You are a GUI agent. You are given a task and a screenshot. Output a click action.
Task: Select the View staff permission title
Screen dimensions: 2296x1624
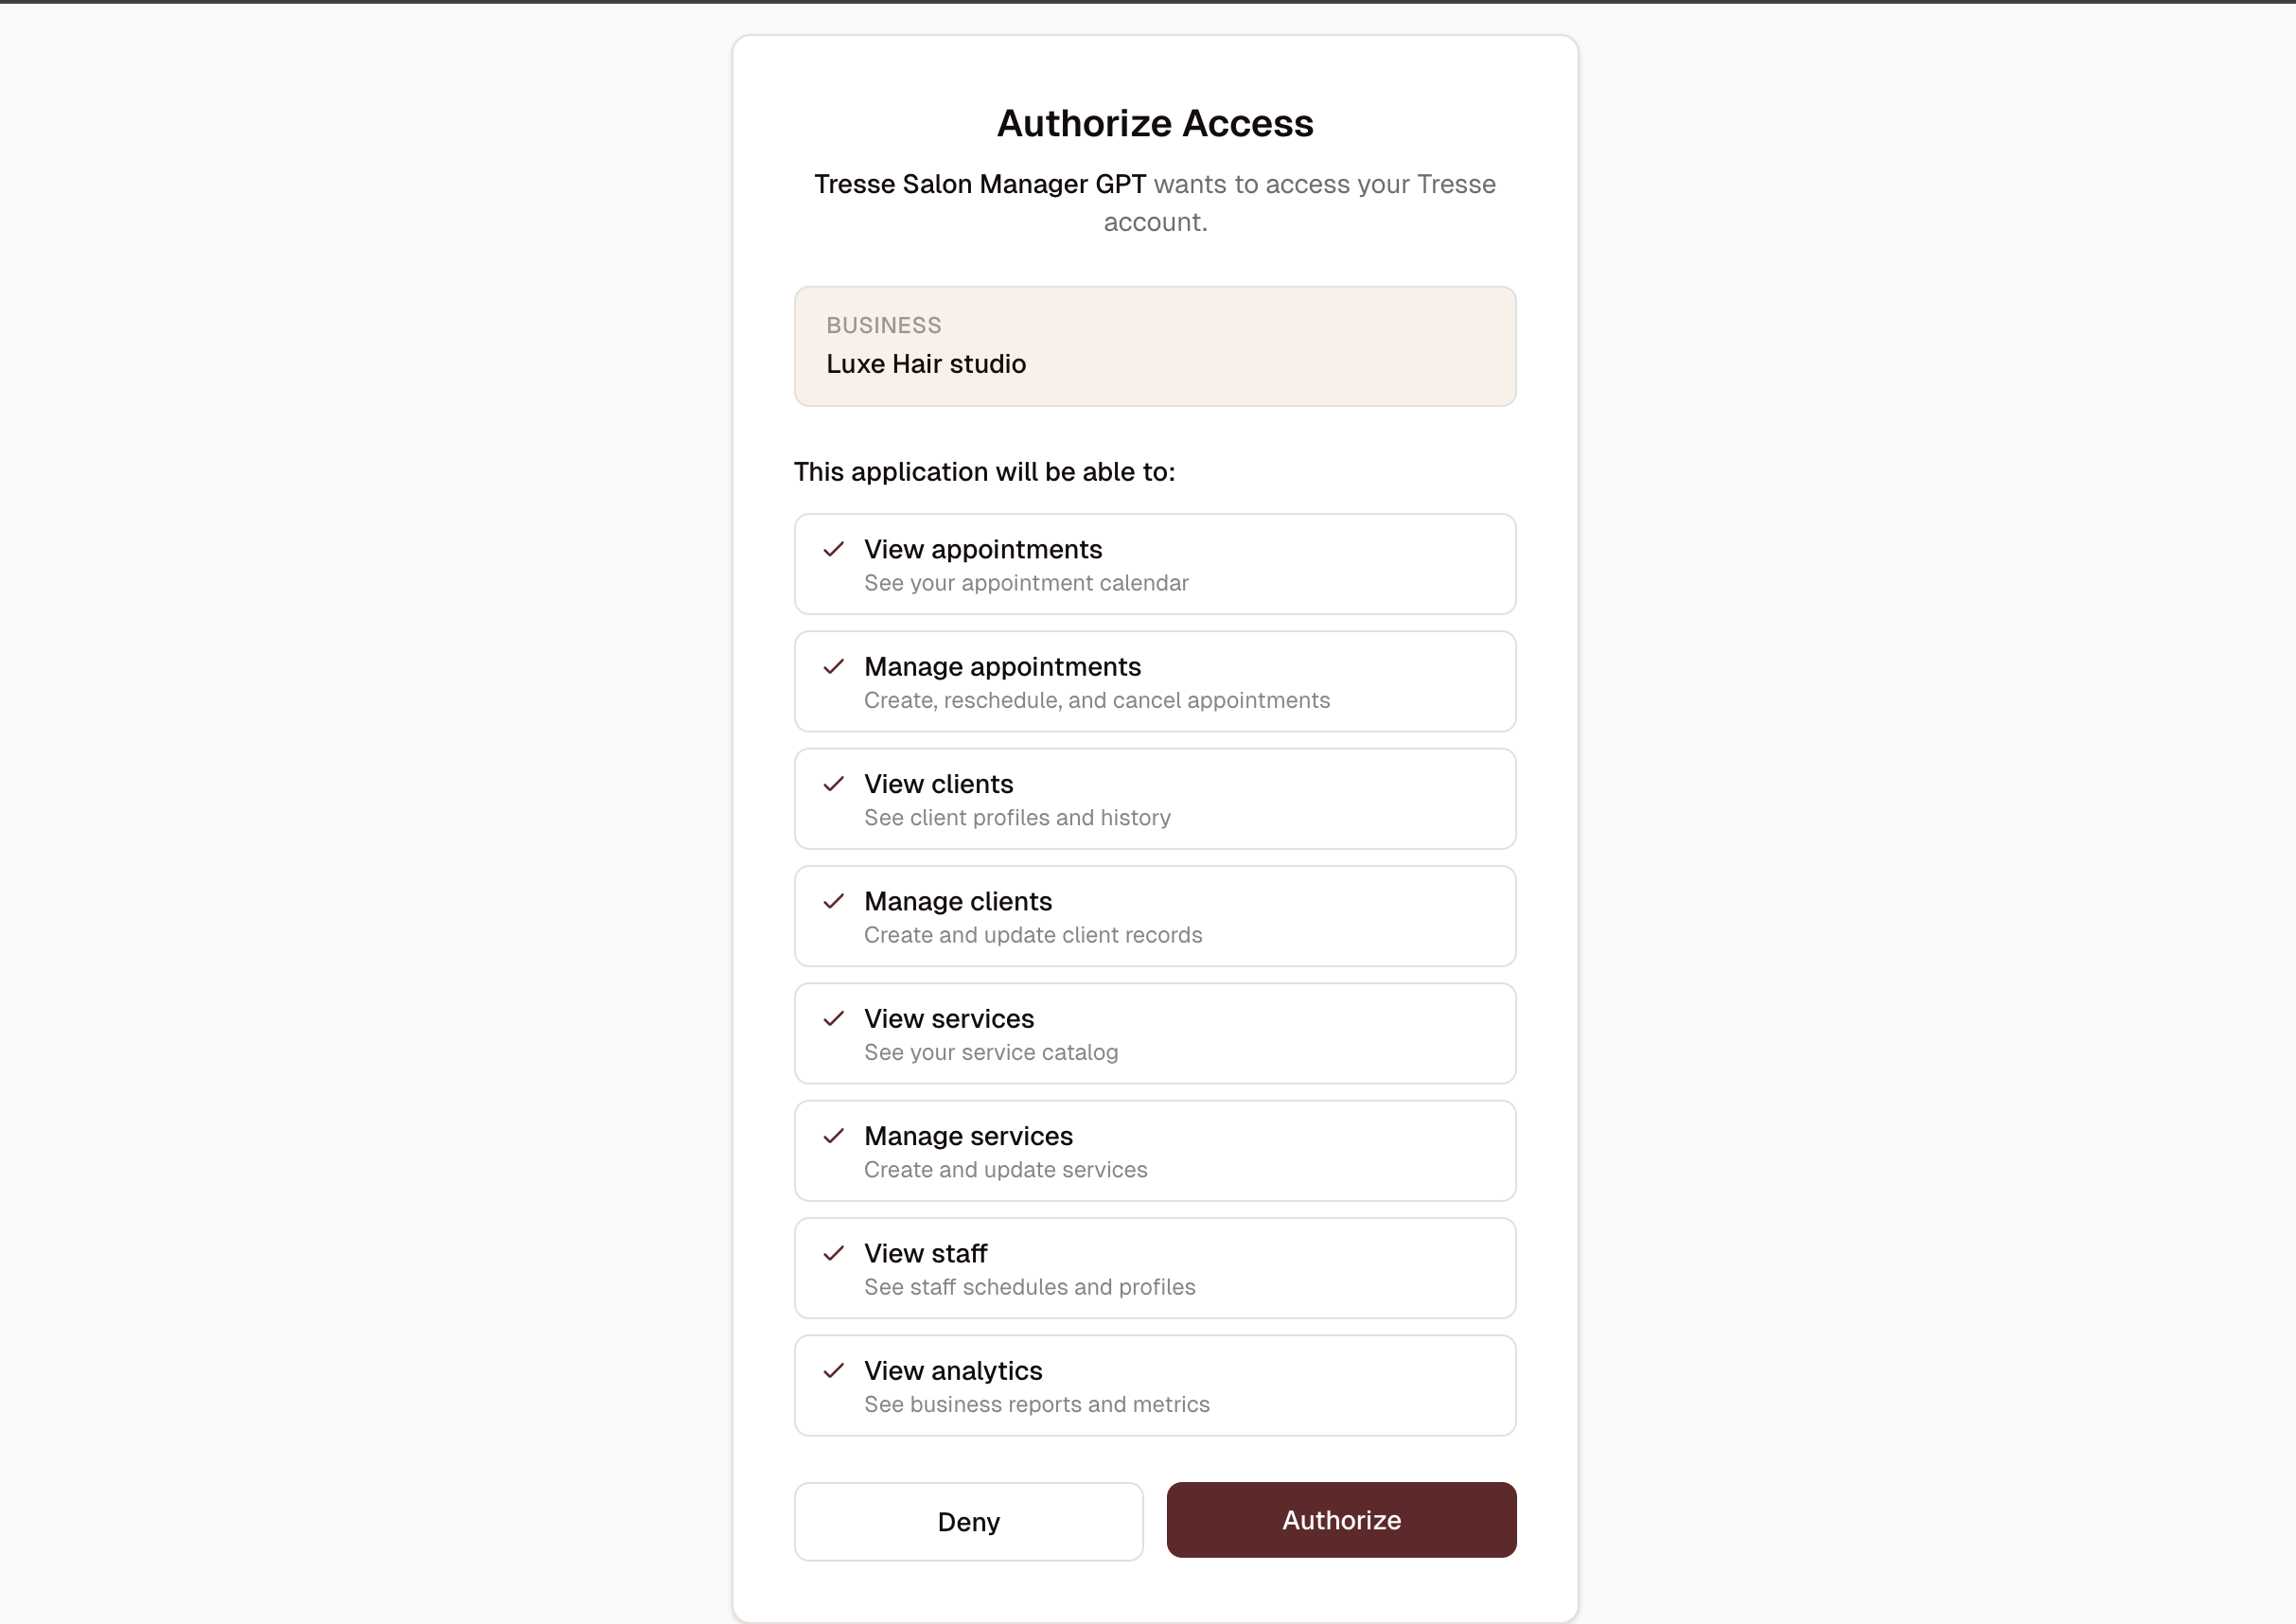click(925, 1253)
